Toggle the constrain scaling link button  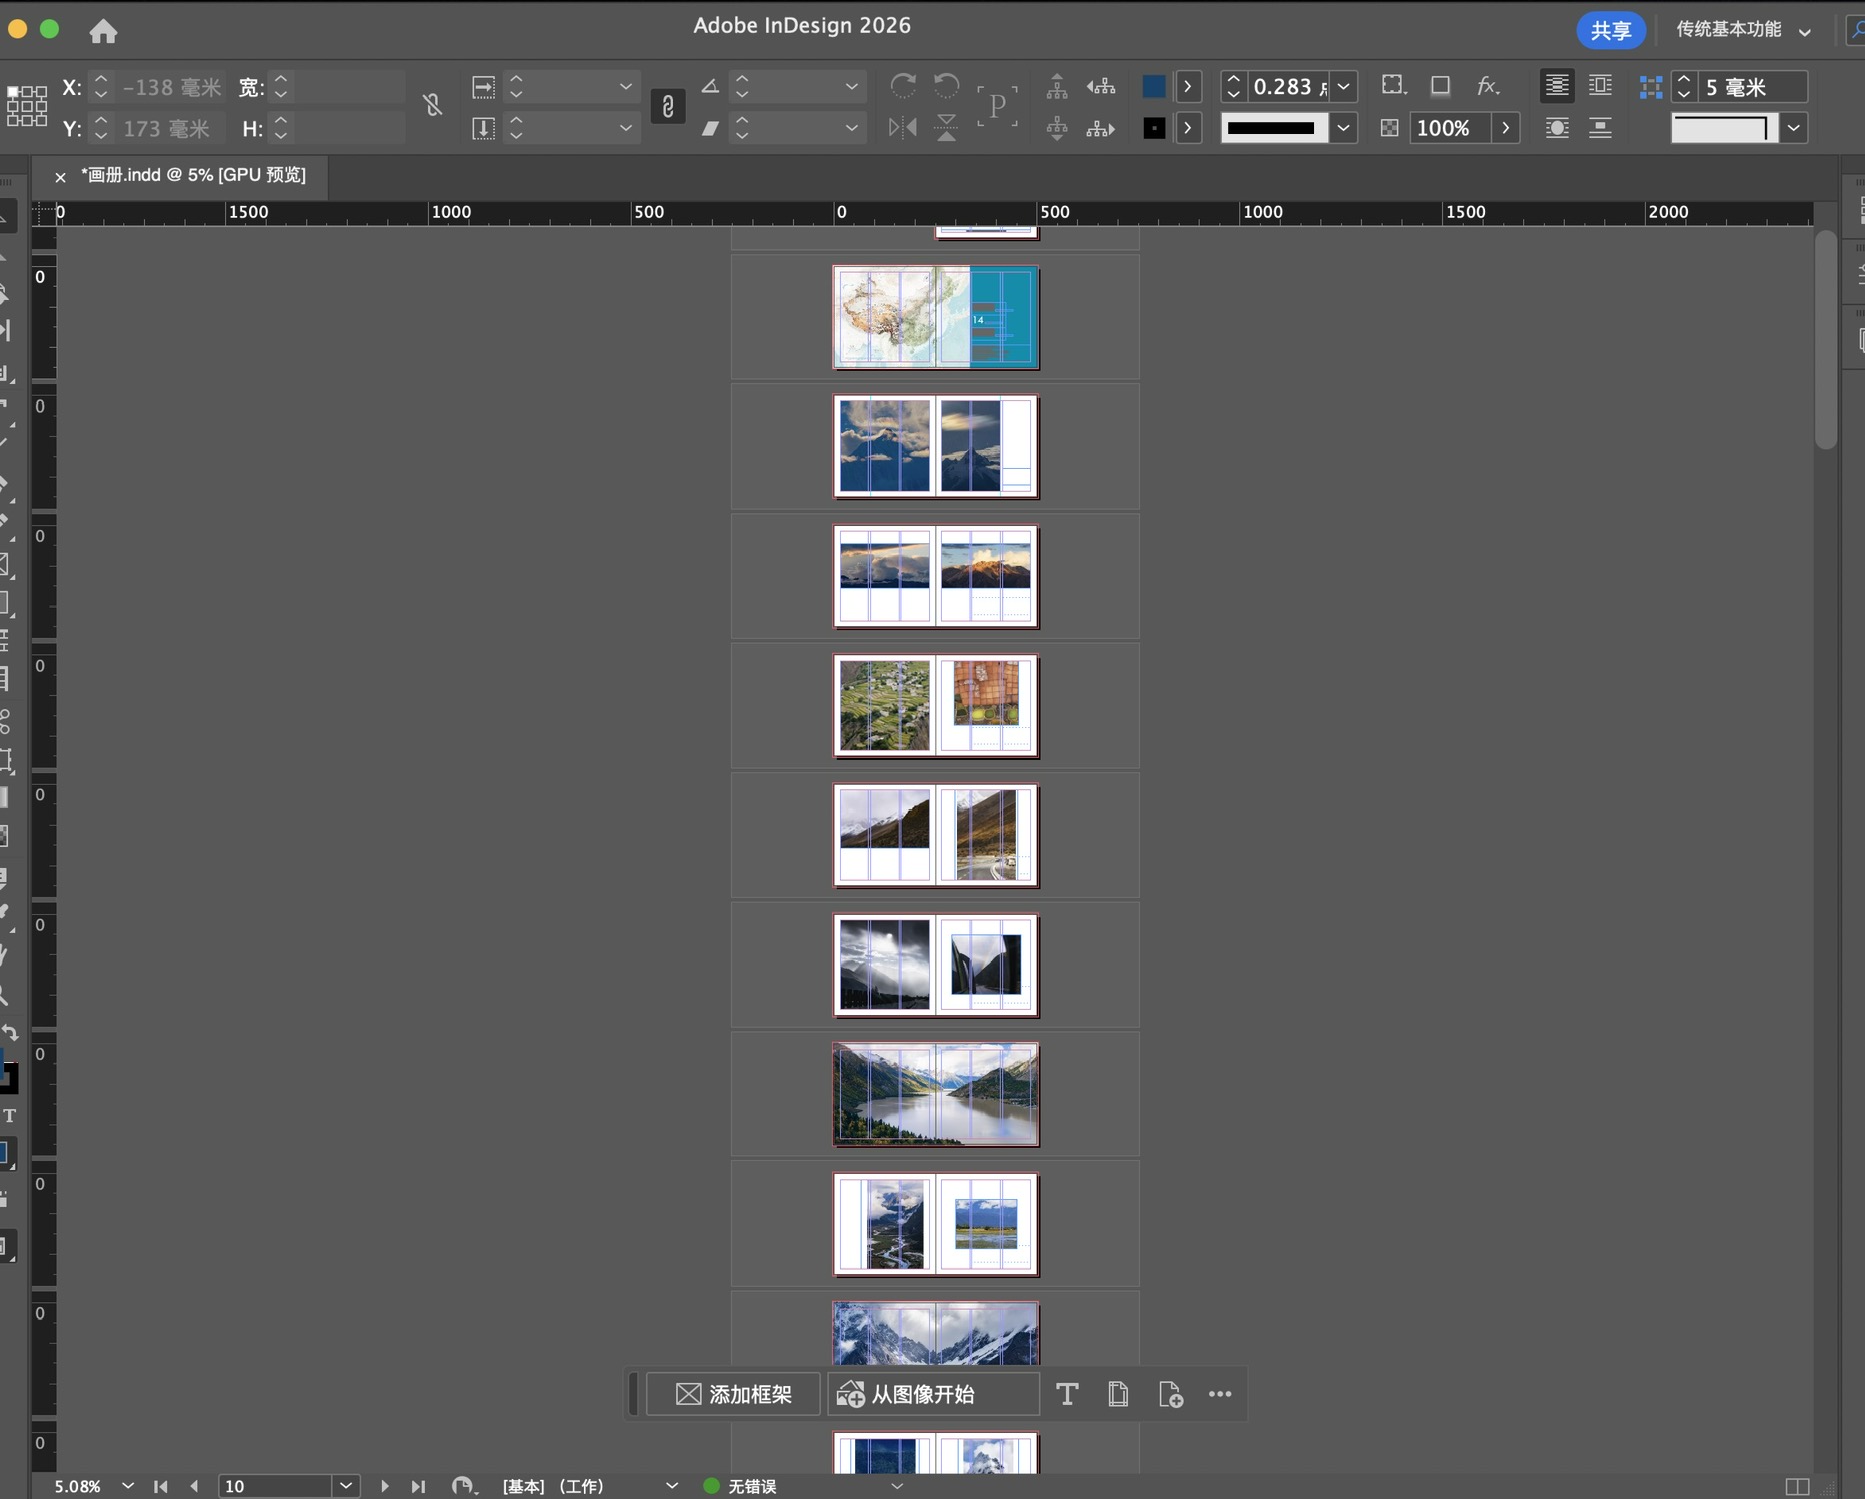tap(668, 106)
